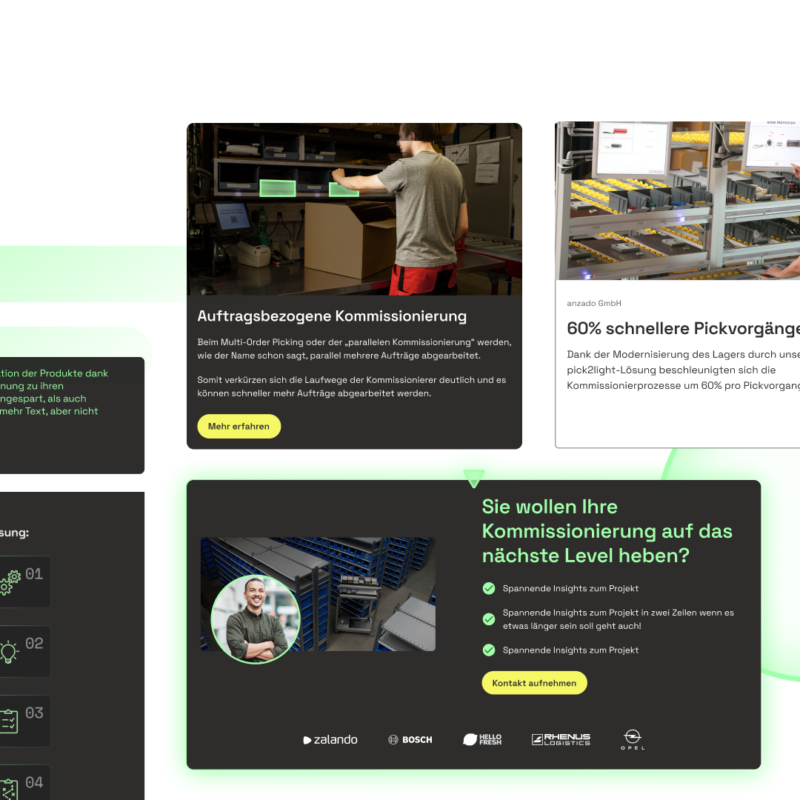Click the Rhenus Logistics logo

(561, 739)
